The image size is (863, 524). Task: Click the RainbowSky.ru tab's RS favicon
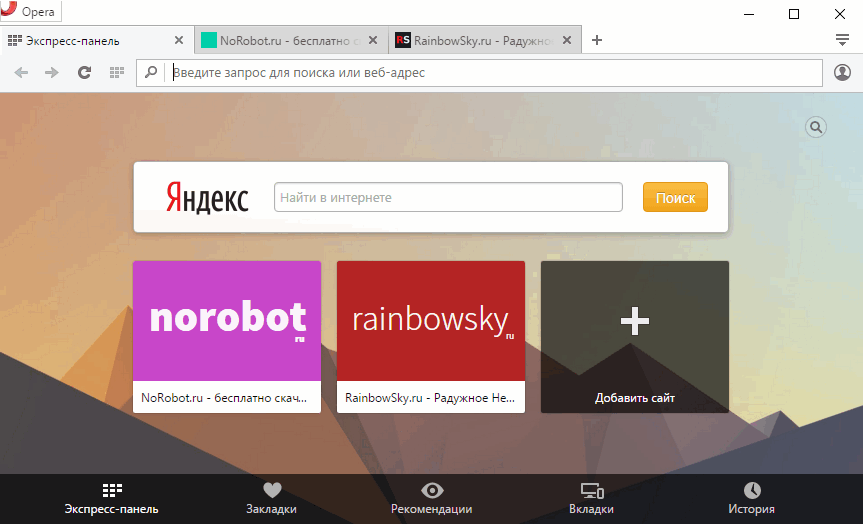pos(403,40)
